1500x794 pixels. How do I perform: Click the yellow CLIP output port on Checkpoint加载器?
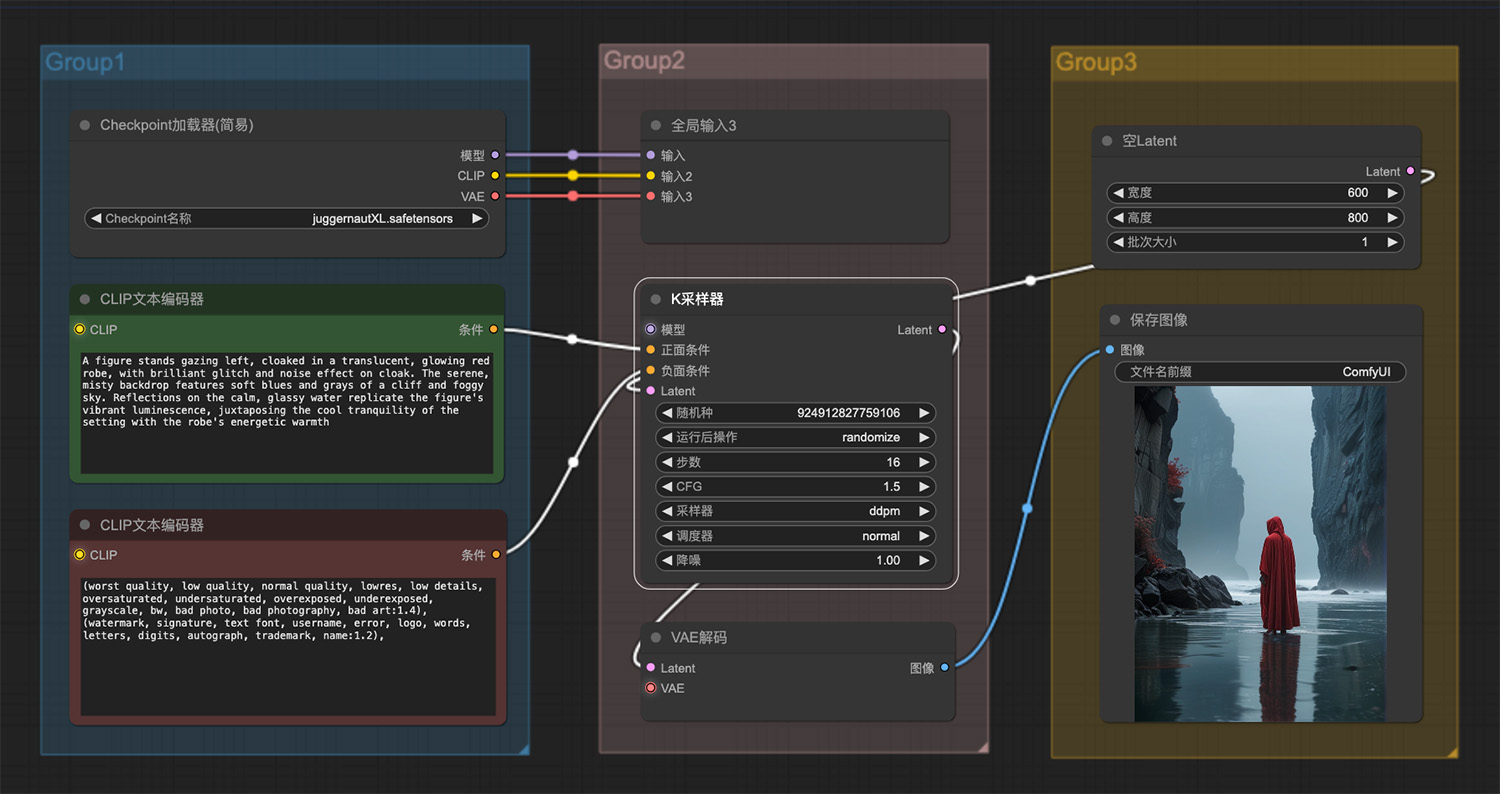(x=495, y=175)
